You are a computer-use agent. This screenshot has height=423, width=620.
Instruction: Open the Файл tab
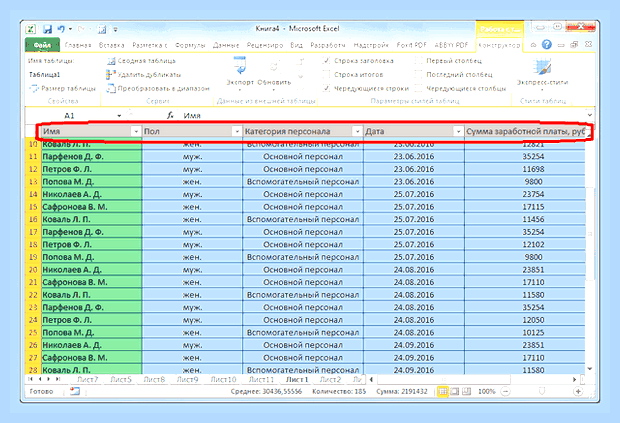[42, 45]
